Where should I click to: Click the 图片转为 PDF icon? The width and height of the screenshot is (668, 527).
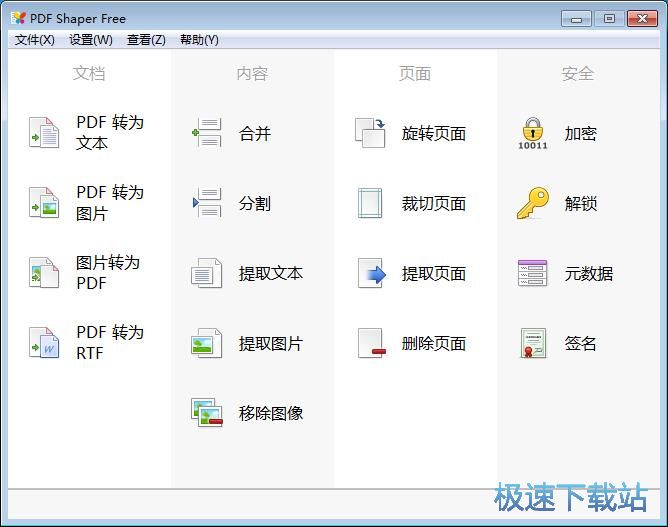tap(44, 272)
